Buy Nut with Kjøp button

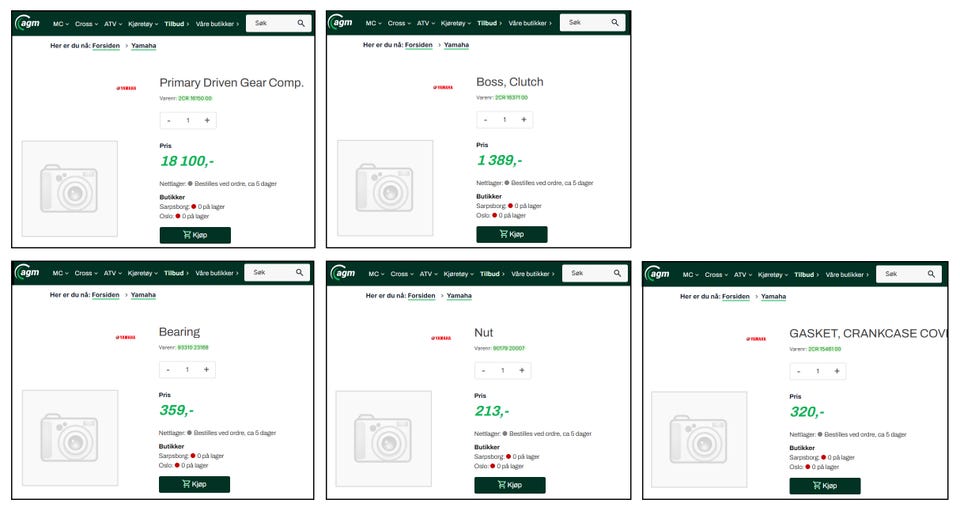510,485
